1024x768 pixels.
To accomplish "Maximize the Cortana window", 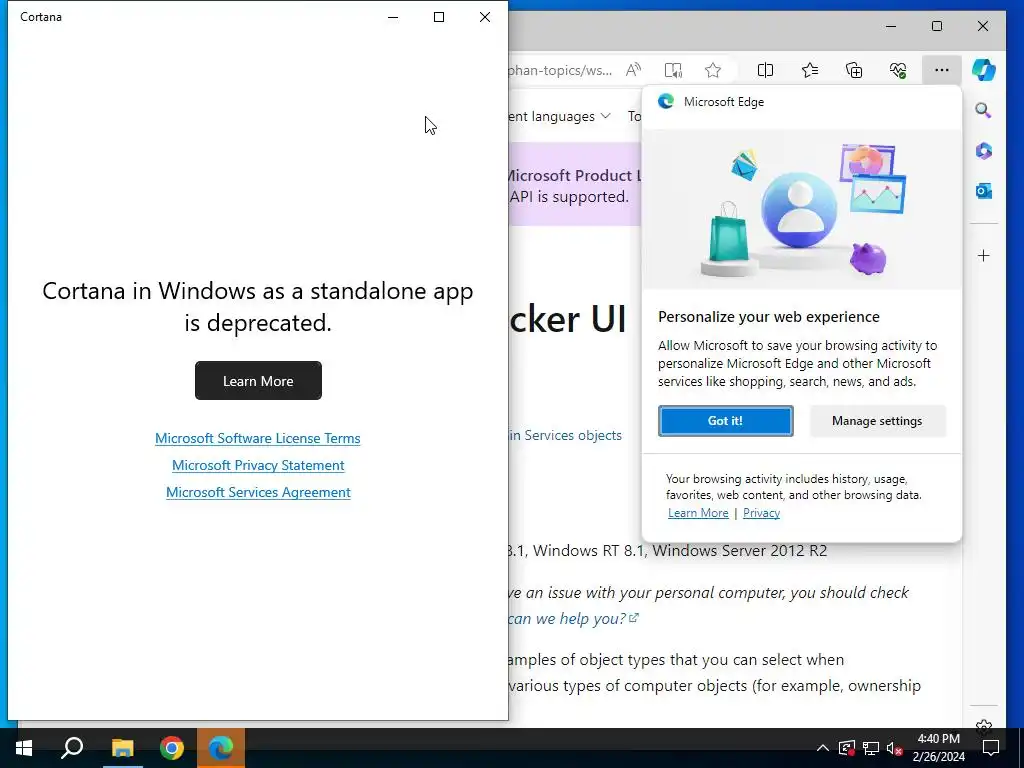I will pyautogui.click(x=439, y=17).
